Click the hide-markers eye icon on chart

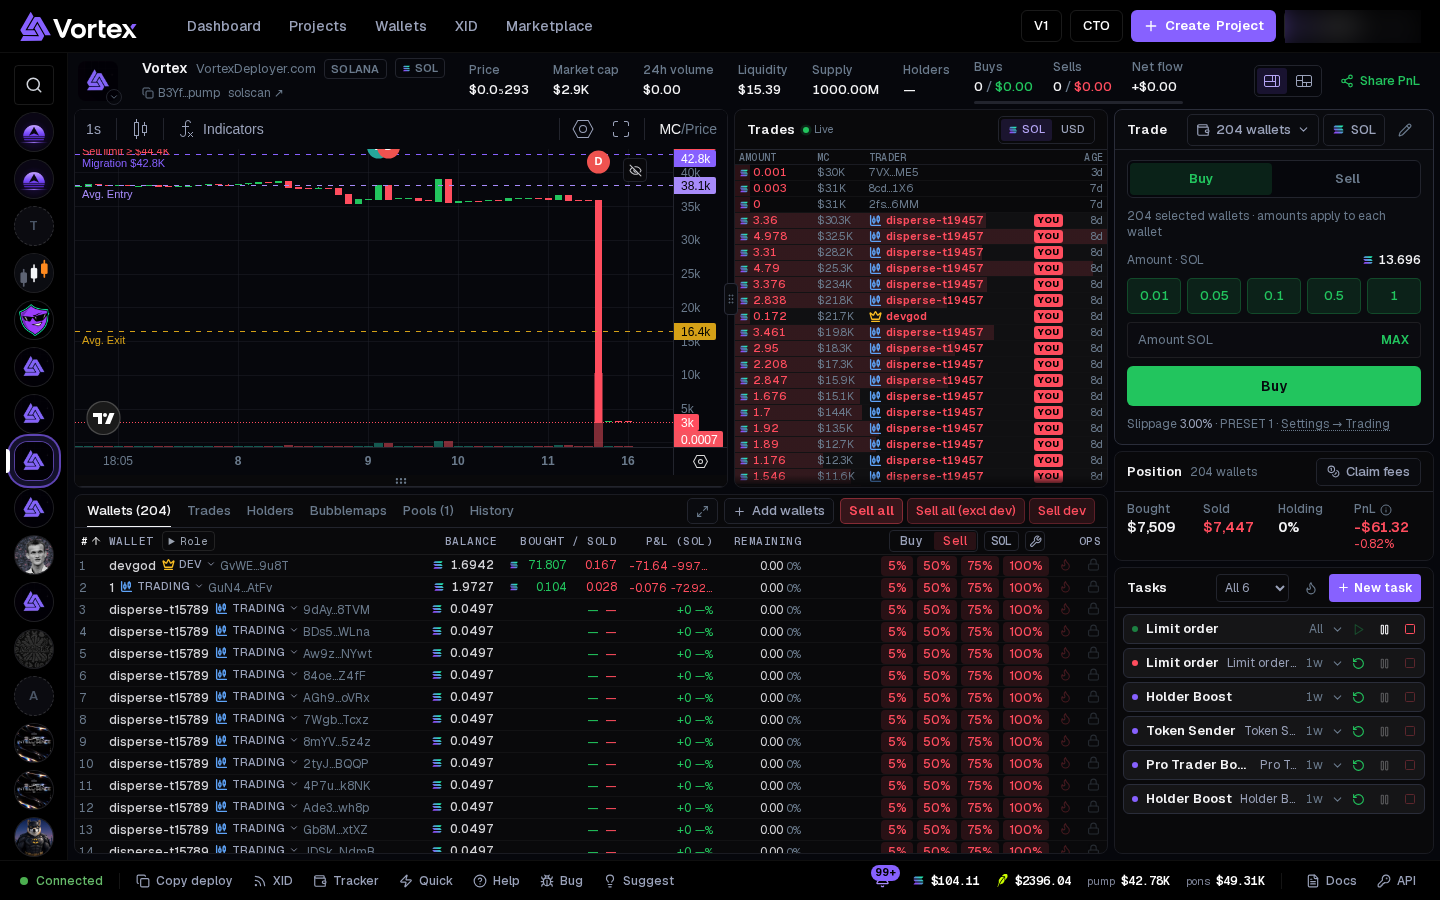coord(635,170)
